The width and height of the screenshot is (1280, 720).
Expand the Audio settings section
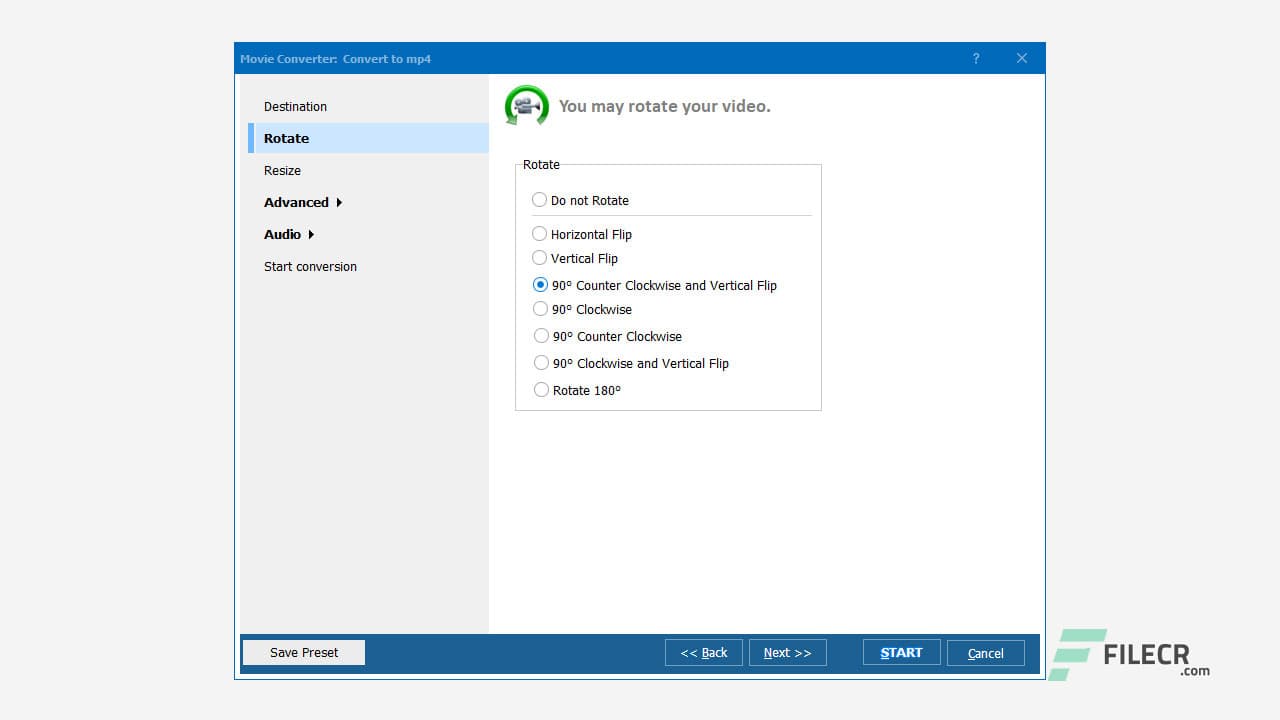283,234
